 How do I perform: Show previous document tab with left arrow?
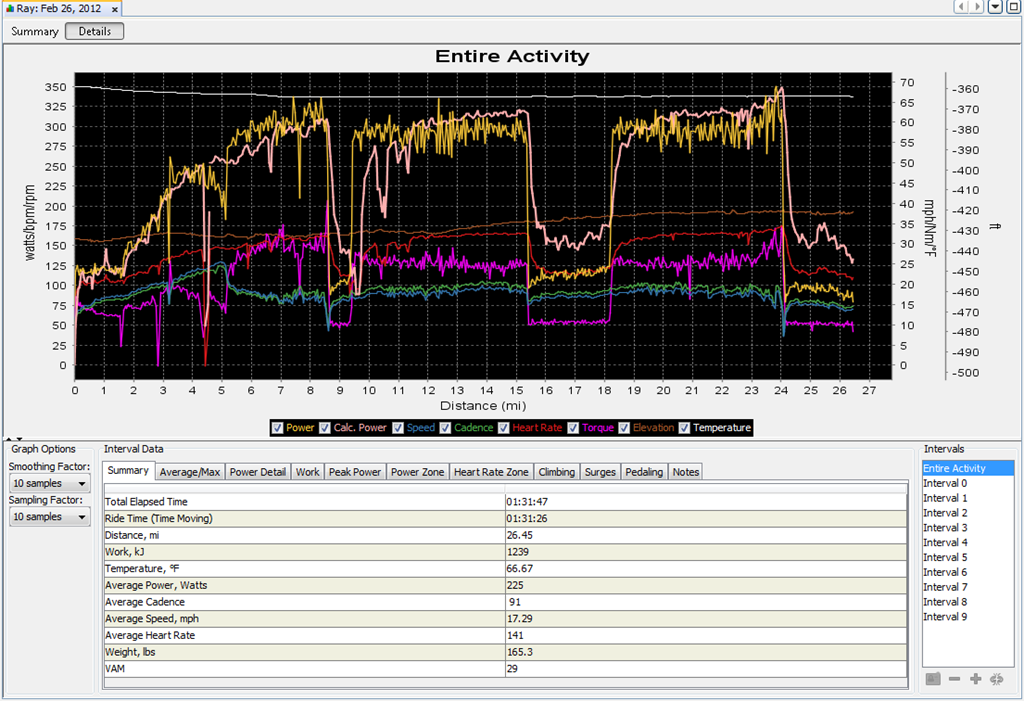pos(961,7)
